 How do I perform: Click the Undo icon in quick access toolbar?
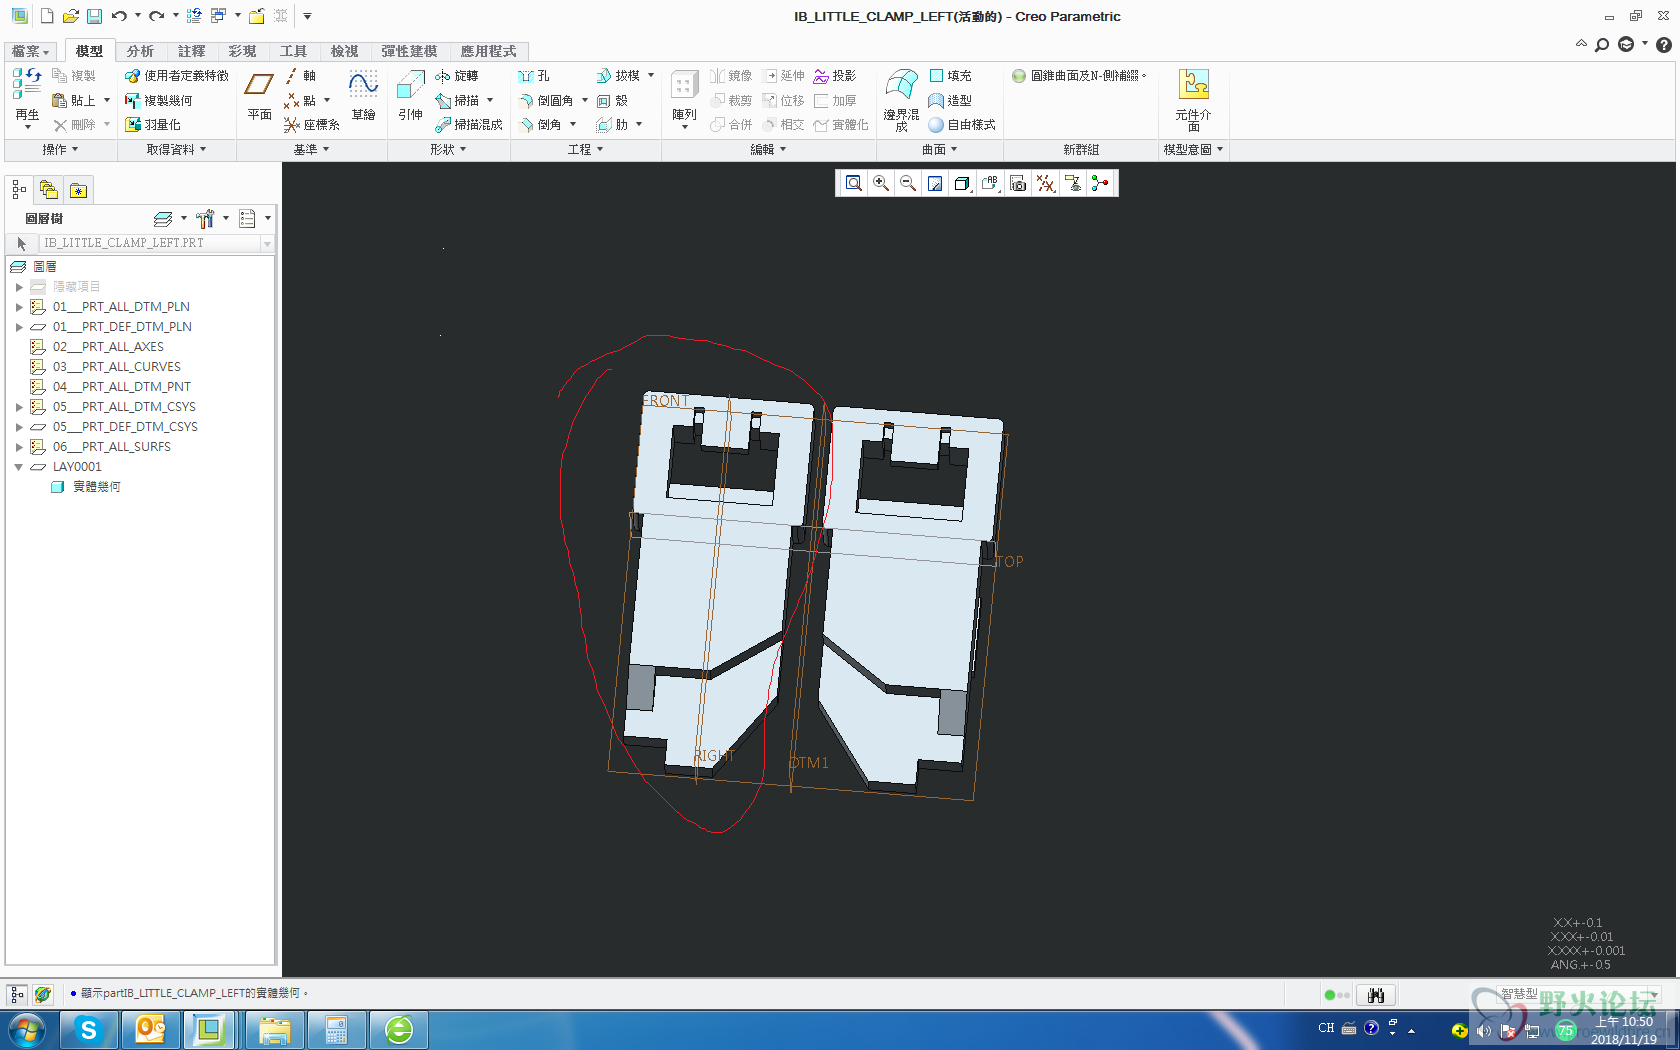point(120,16)
